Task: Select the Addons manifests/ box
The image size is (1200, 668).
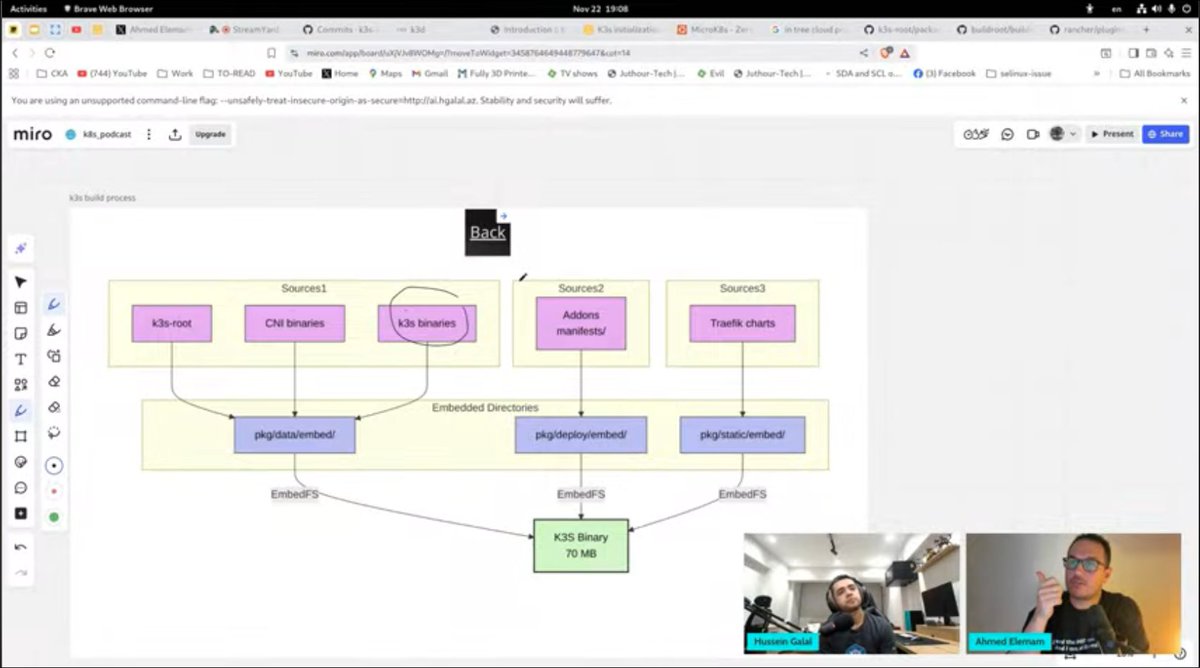Action: pyautogui.click(x=581, y=323)
